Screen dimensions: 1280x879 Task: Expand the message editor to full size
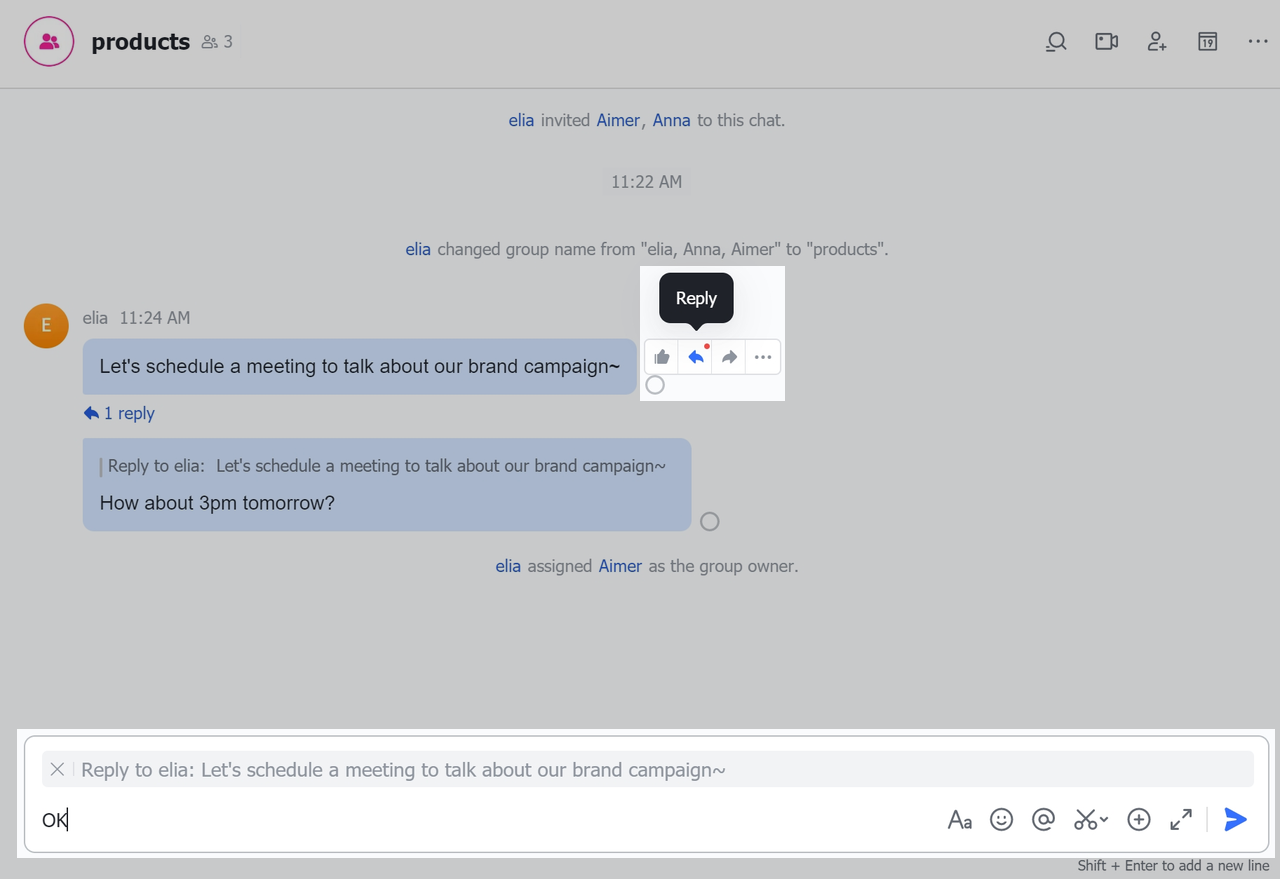click(1181, 820)
